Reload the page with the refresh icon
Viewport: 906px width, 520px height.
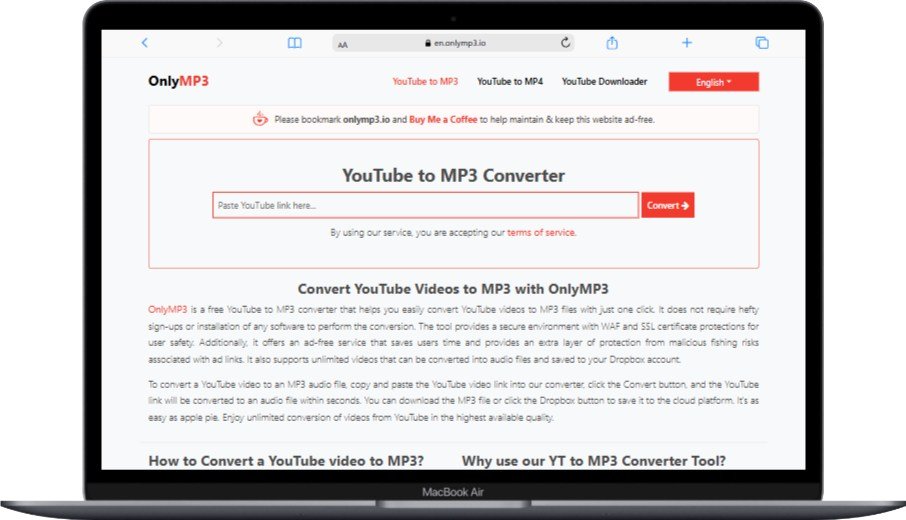tap(565, 43)
